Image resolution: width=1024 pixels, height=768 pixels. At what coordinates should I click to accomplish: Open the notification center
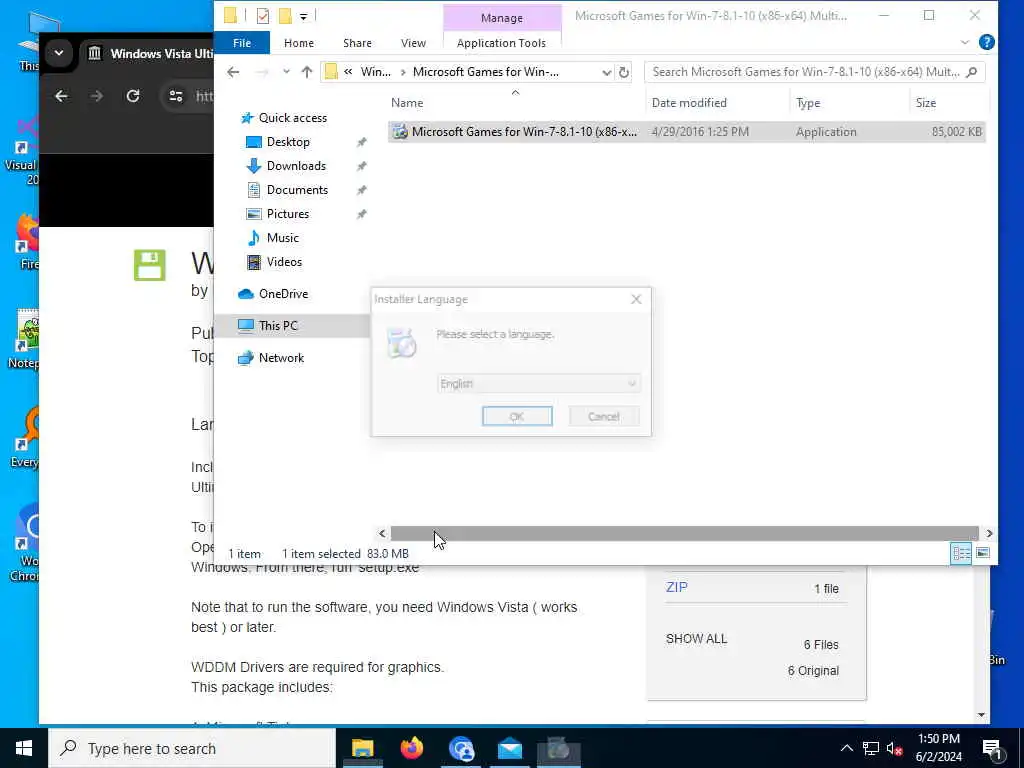(x=992, y=748)
